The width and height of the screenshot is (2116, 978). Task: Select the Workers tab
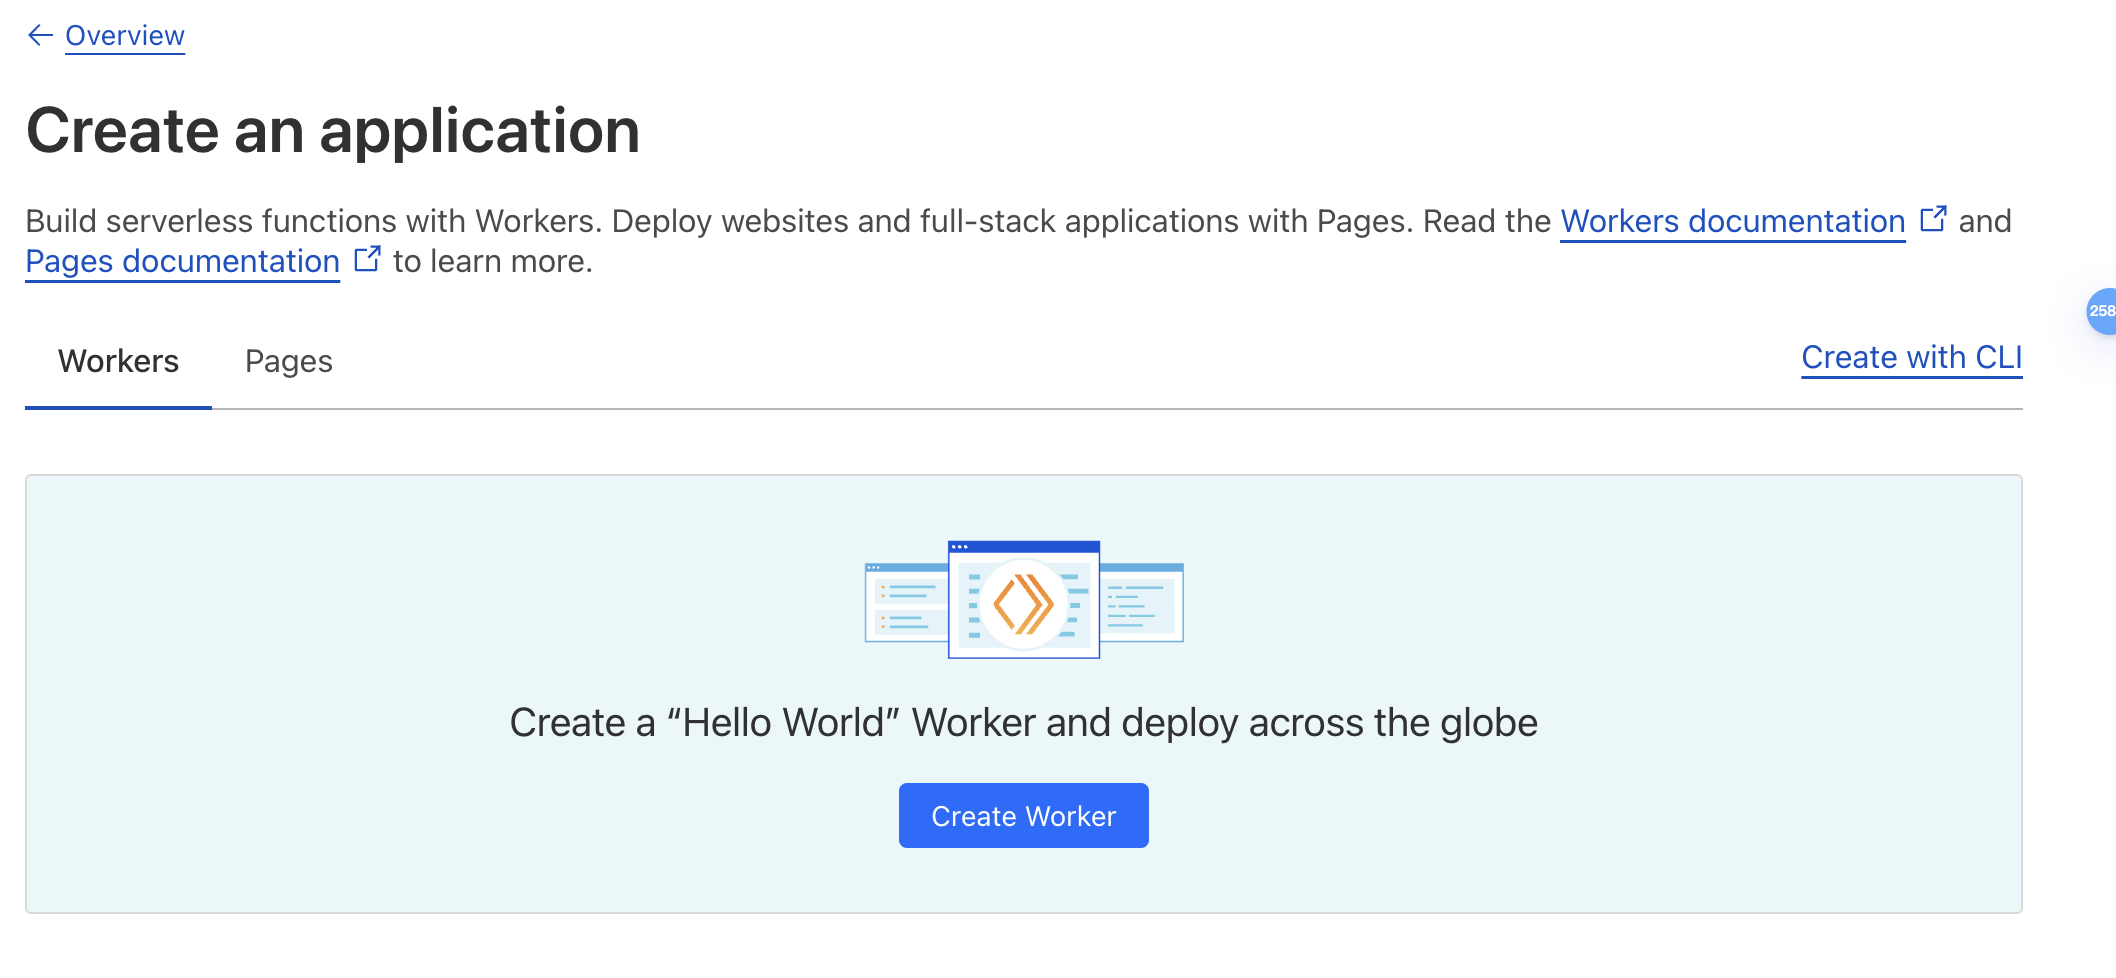pyautogui.click(x=118, y=361)
